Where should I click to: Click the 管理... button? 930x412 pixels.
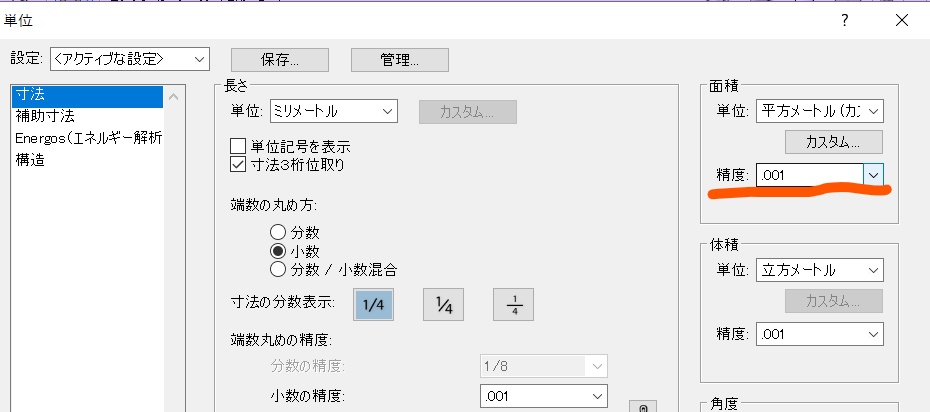[399, 60]
